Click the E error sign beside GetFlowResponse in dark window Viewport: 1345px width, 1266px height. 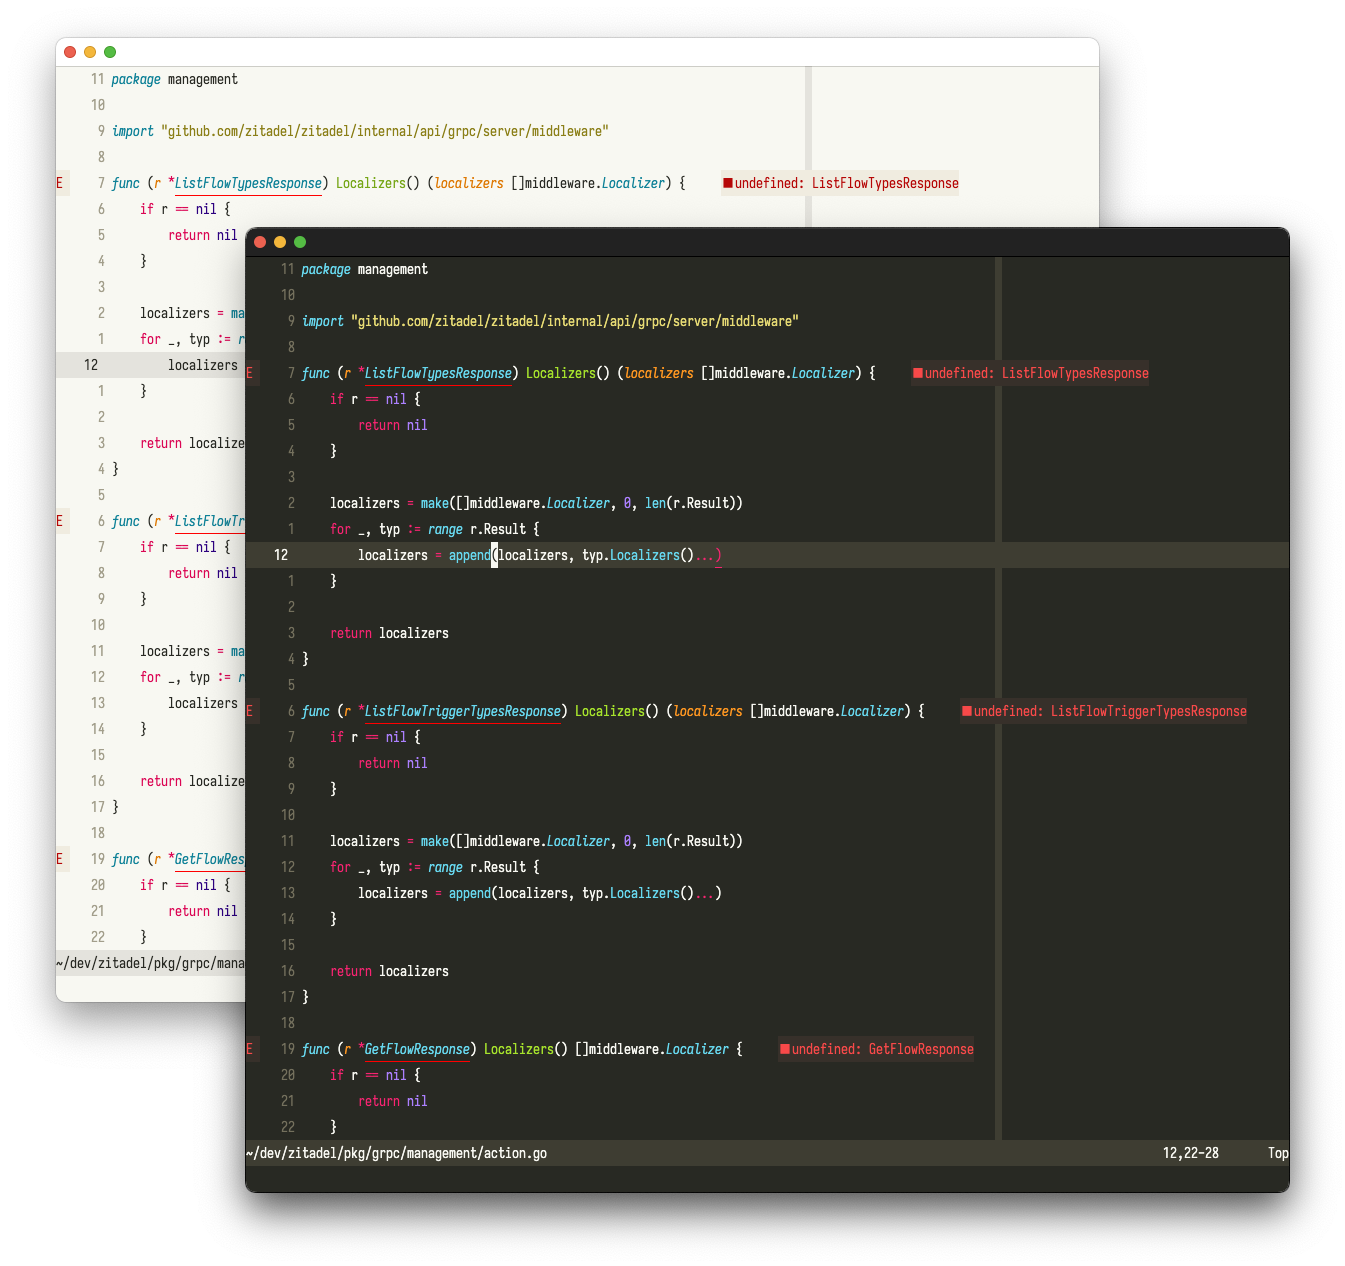[250, 1049]
